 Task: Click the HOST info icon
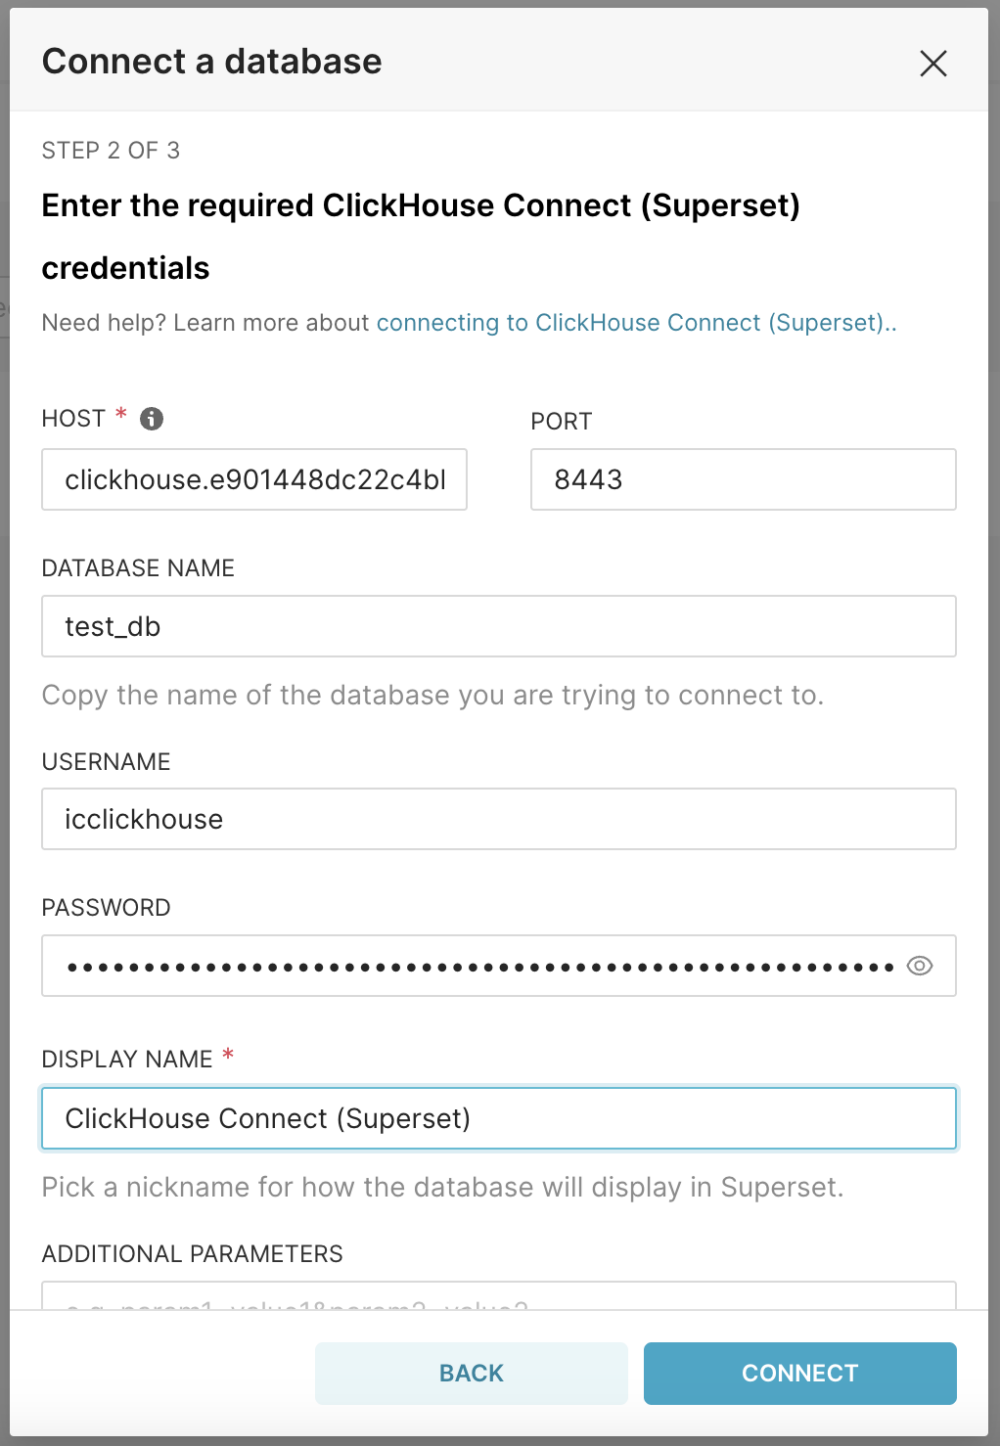[x=150, y=419]
